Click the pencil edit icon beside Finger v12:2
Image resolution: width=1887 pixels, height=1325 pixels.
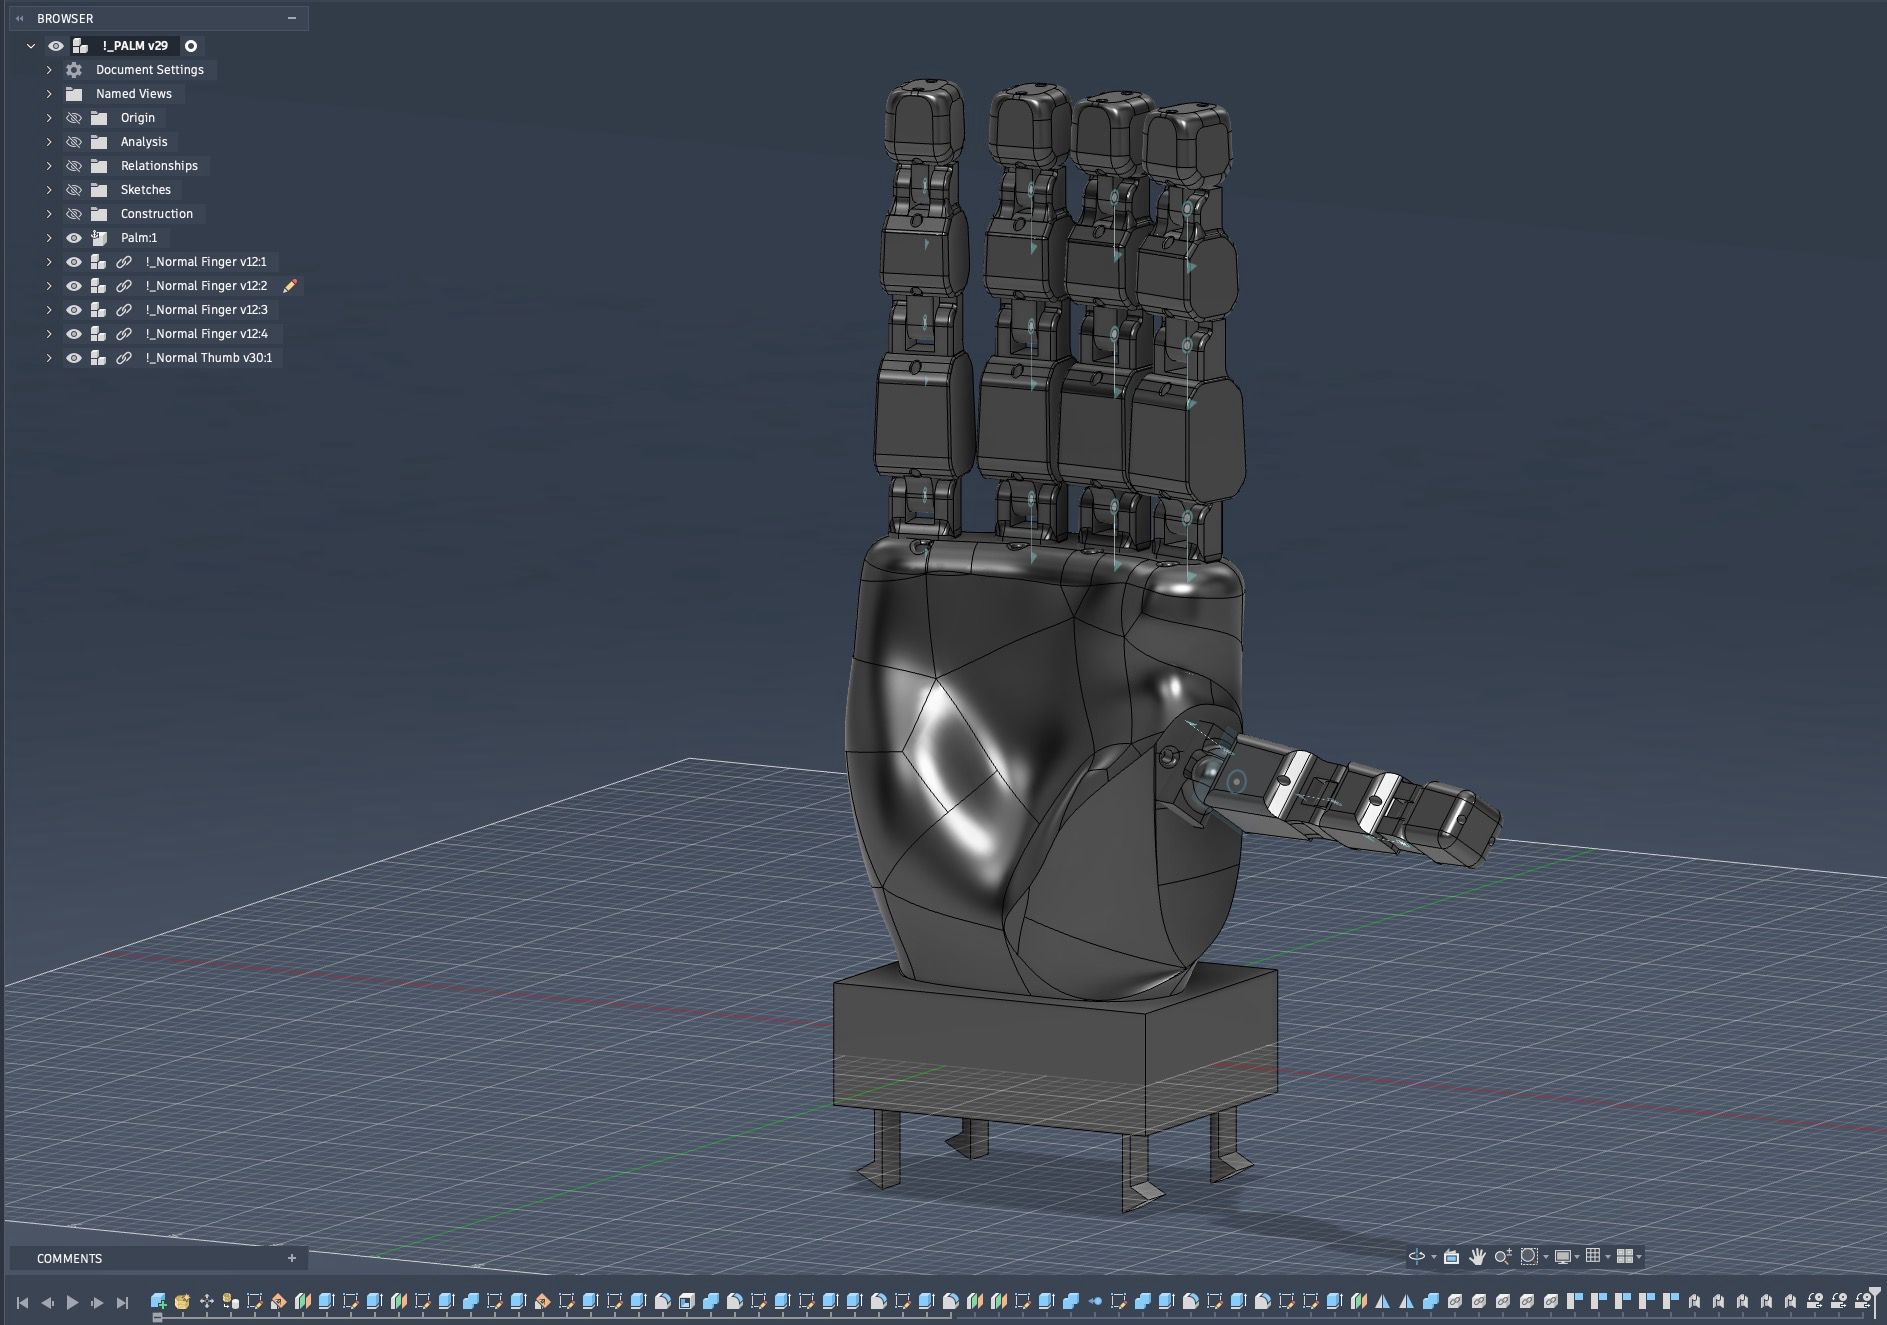tap(290, 286)
